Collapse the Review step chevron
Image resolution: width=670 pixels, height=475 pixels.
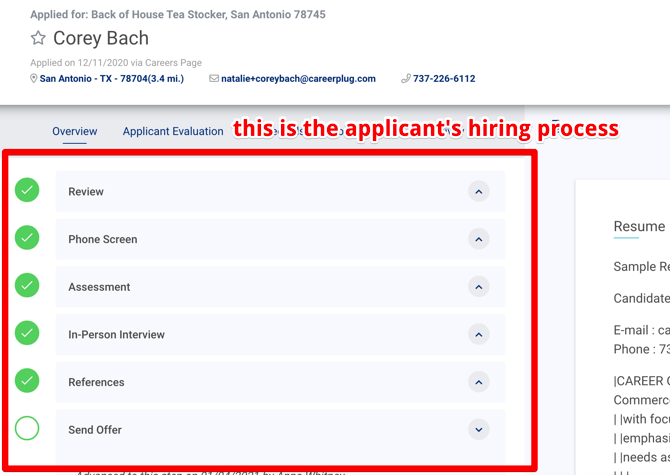click(x=478, y=192)
